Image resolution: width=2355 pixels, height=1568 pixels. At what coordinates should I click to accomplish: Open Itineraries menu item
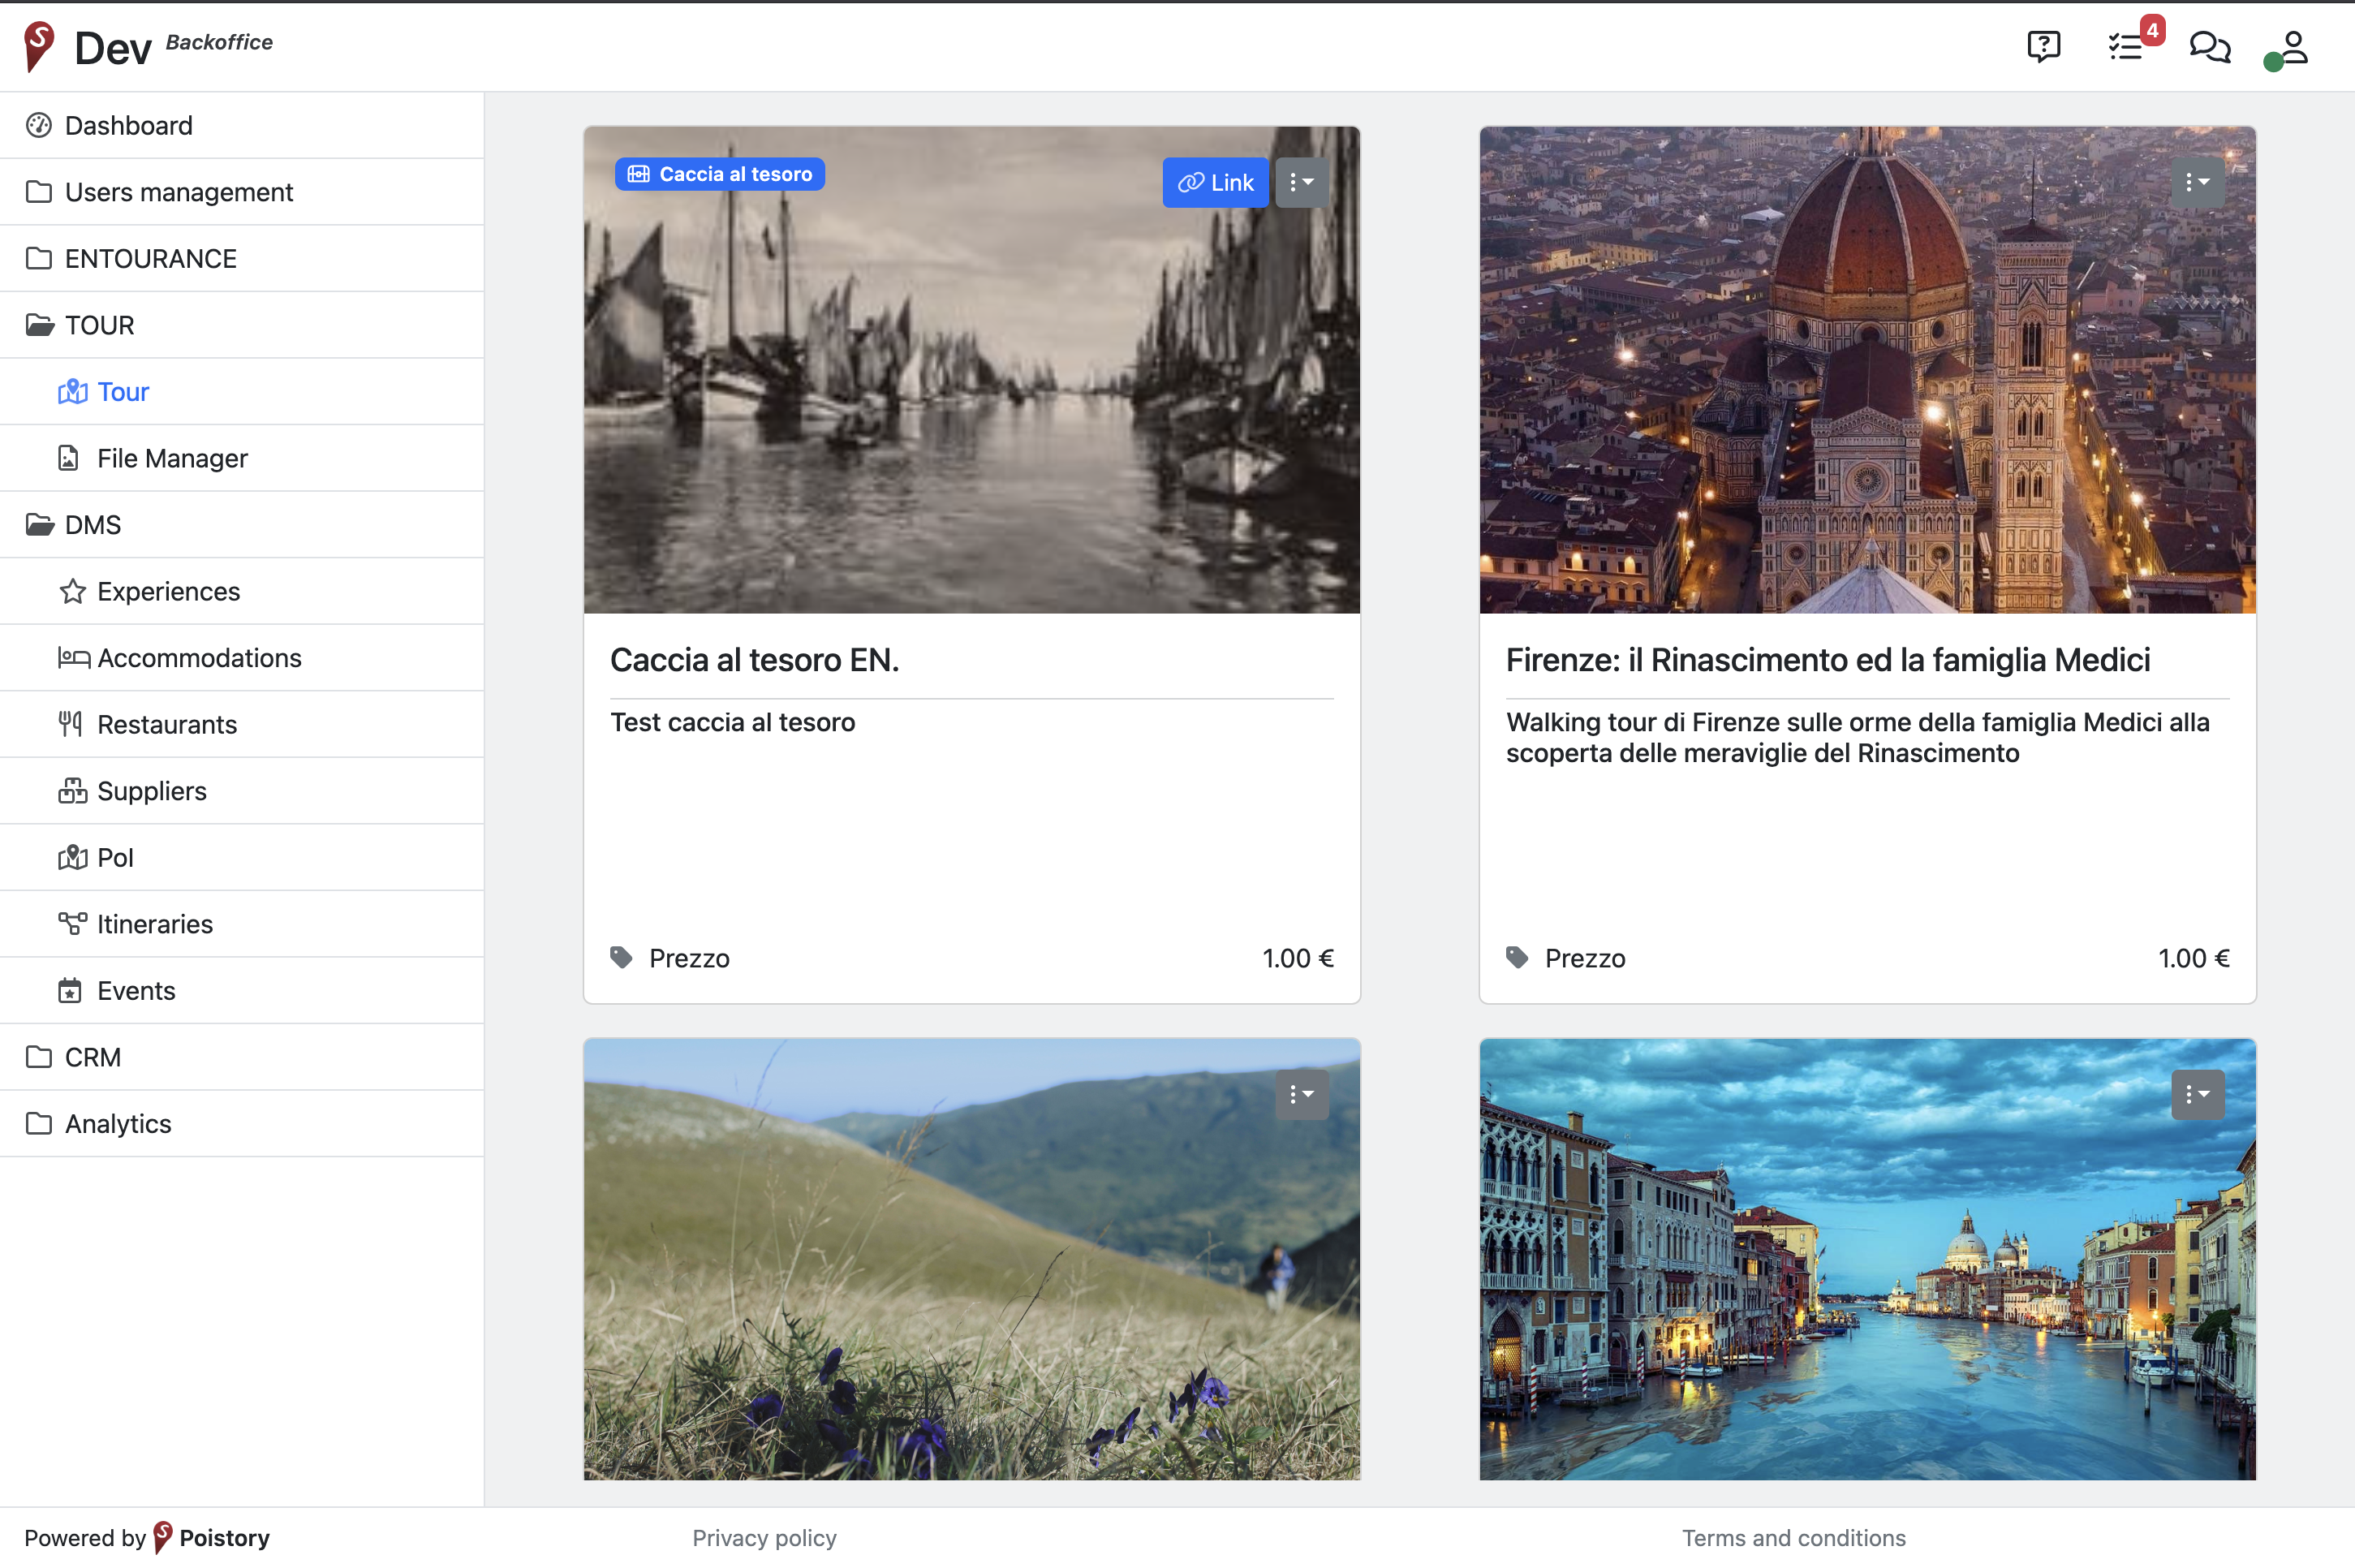[242, 924]
